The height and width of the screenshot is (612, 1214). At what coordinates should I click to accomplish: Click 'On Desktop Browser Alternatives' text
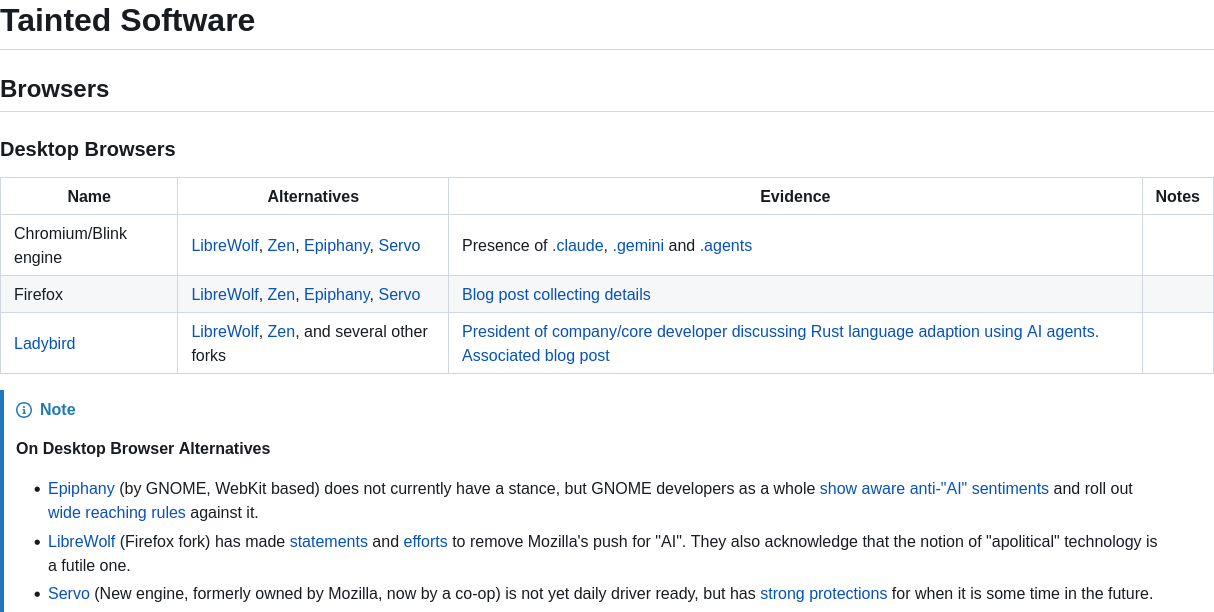(x=143, y=448)
